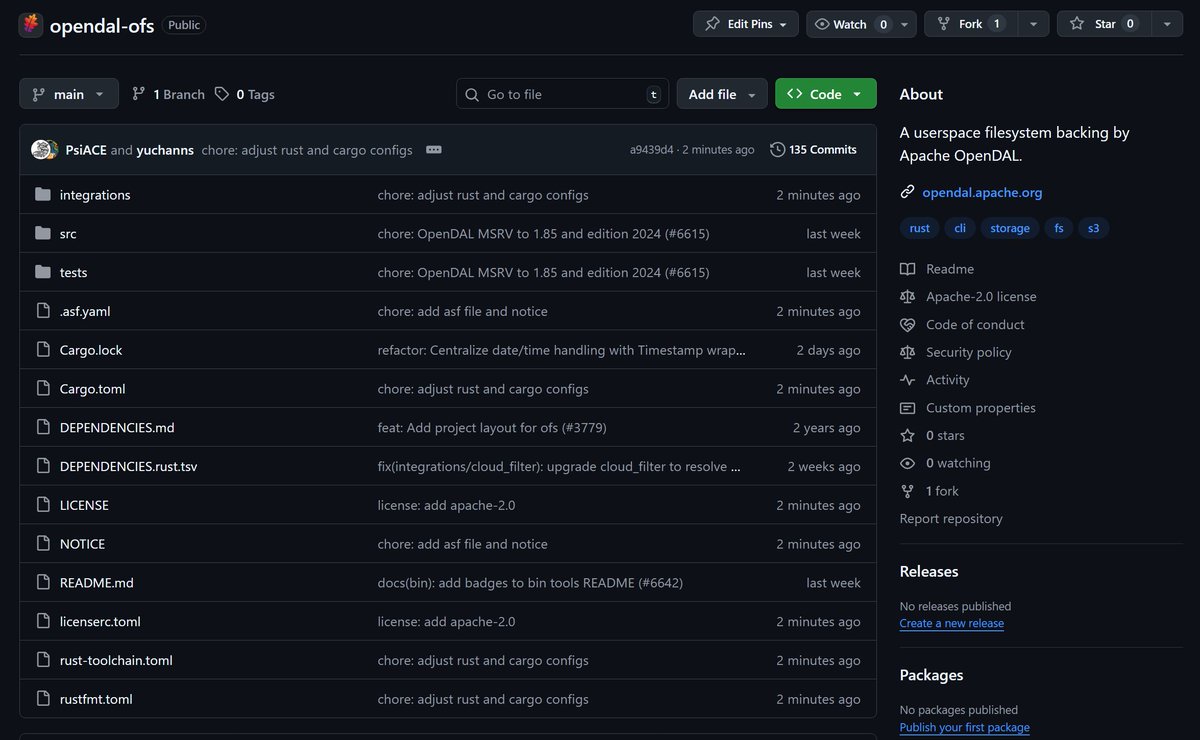Select the rust topic badge
Viewport: 1200px width, 740px height.
tap(919, 227)
